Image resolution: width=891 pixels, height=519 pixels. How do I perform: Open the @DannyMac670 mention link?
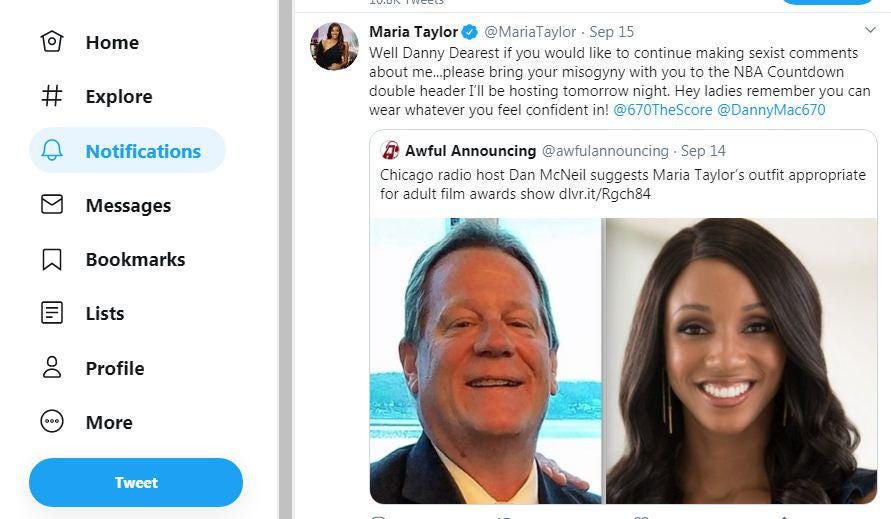coord(771,110)
